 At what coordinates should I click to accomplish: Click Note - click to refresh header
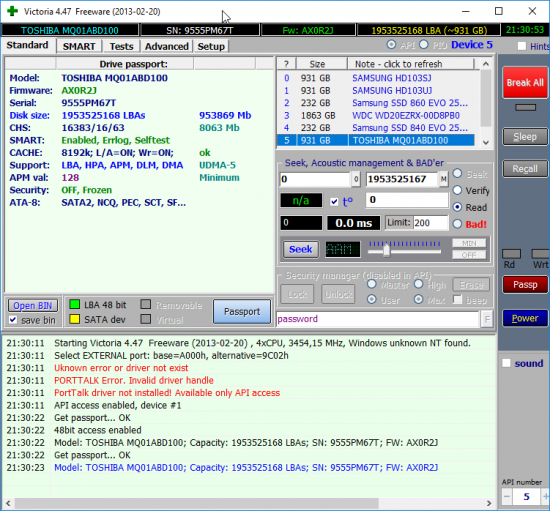click(x=410, y=64)
